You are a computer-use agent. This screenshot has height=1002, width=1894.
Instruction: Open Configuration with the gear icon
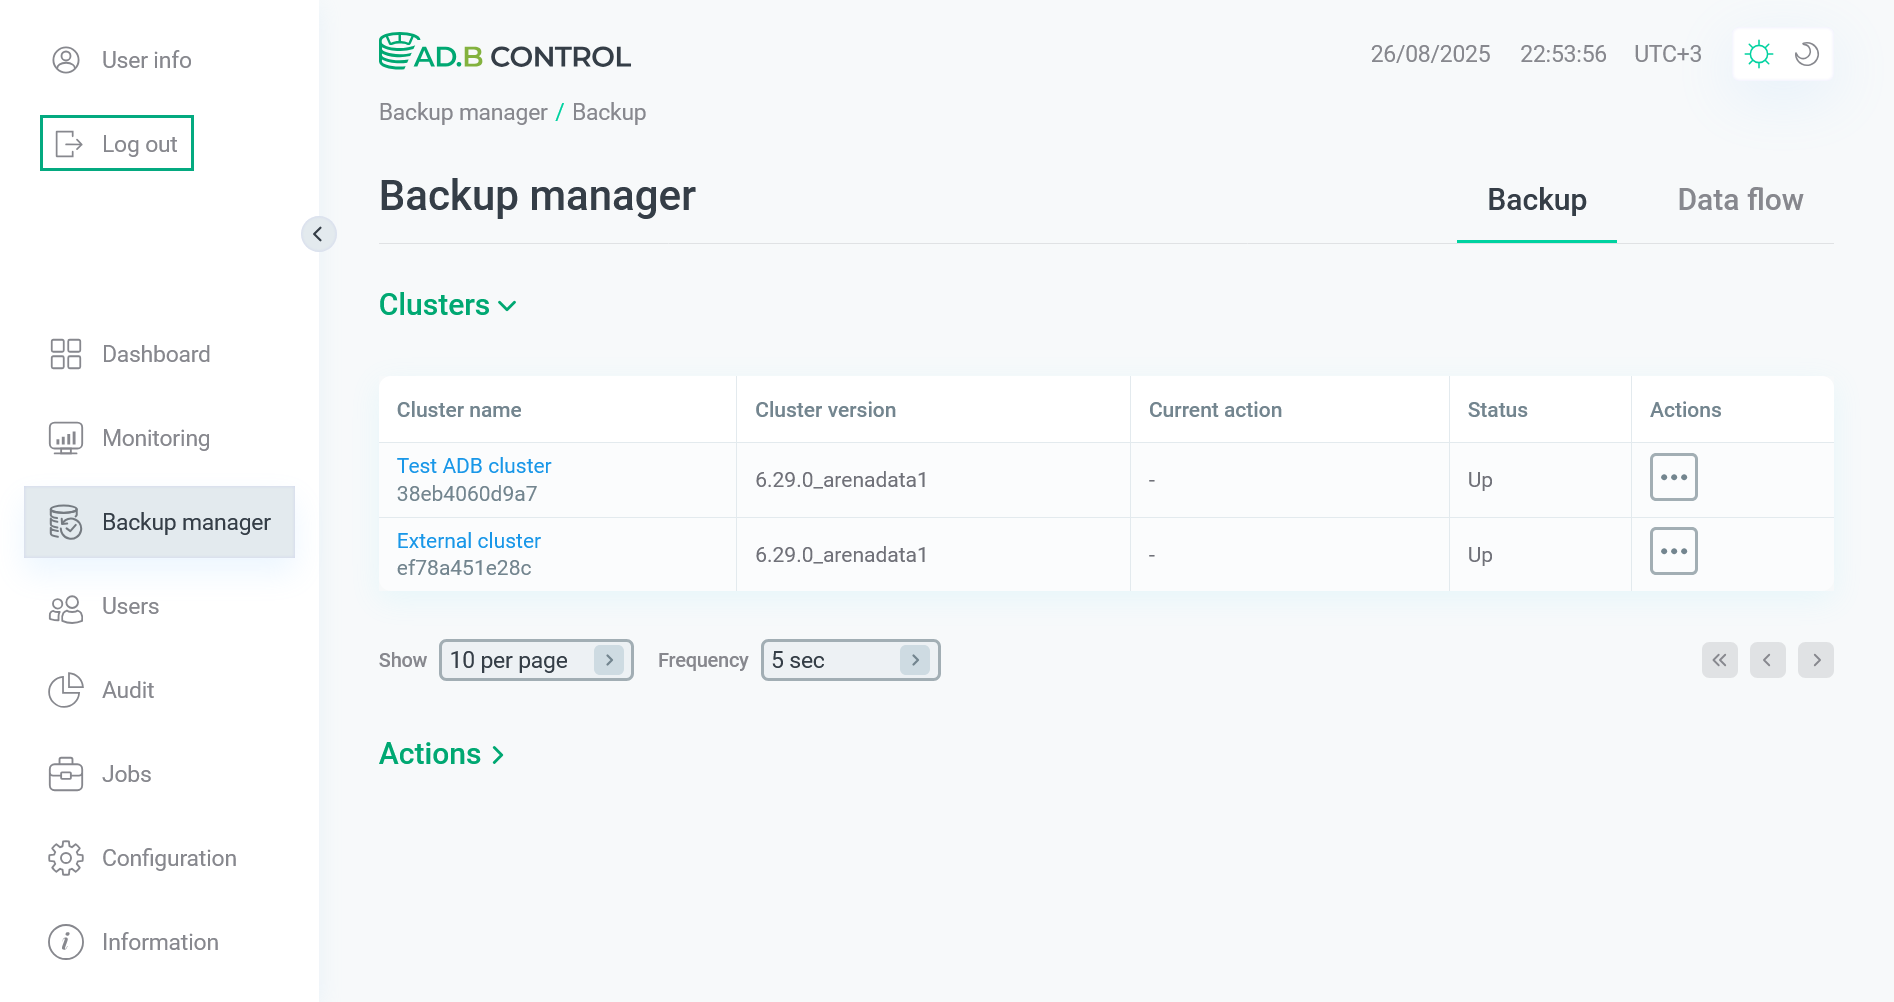[66, 857]
